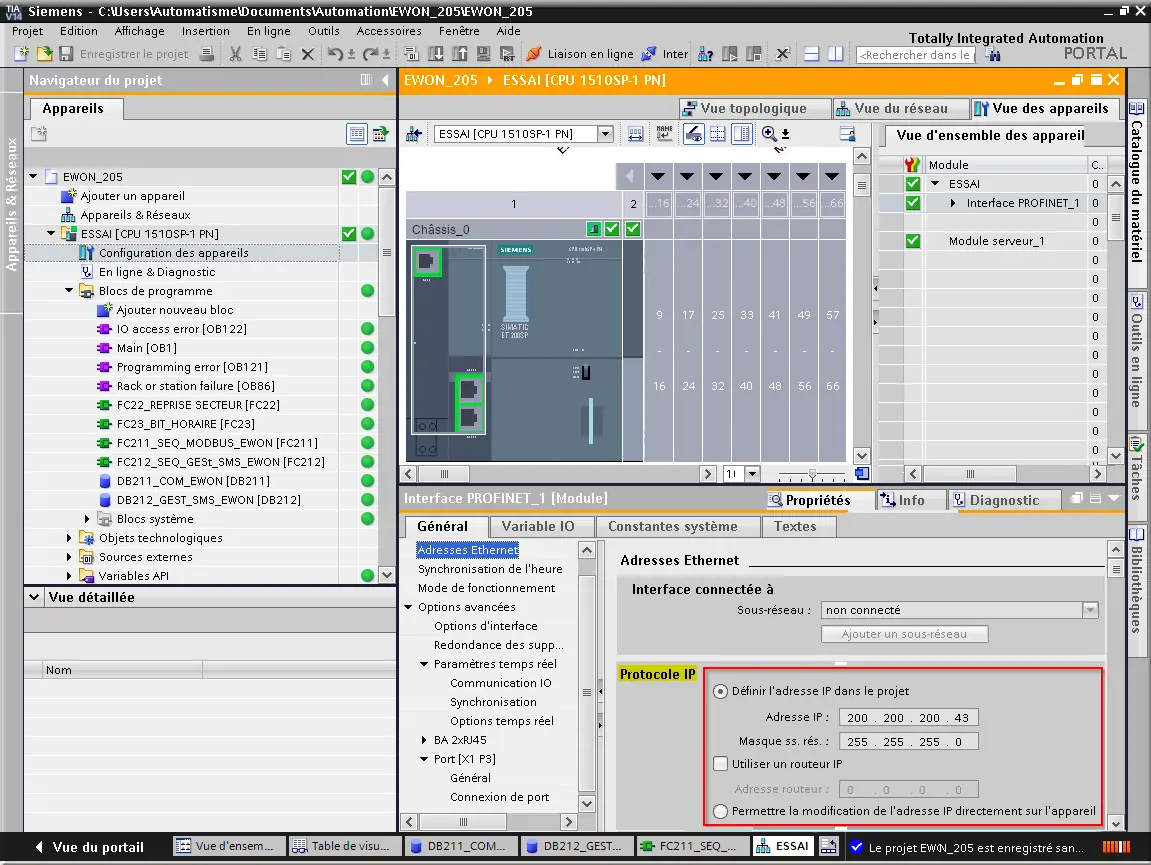Click Vue du portail button
The height and width of the screenshot is (865, 1151).
[89, 847]
